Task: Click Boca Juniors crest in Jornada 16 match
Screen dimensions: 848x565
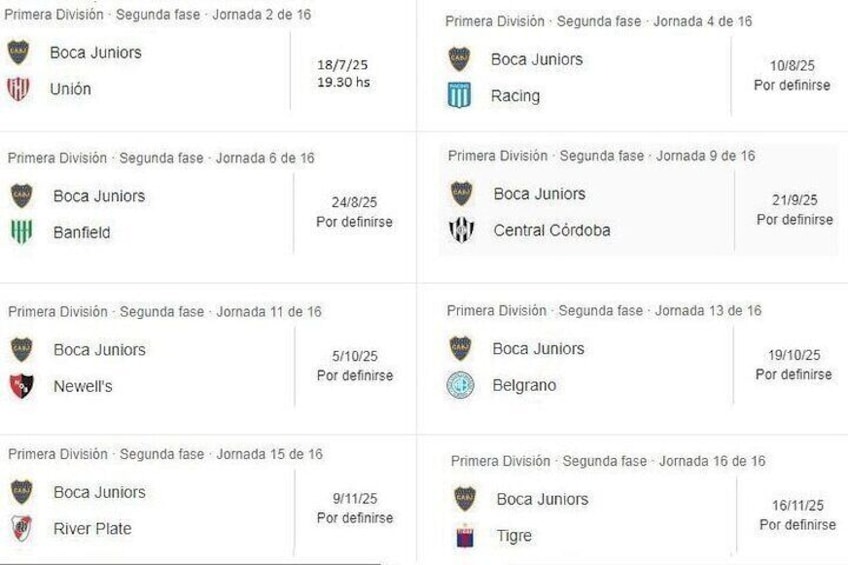Action: pos(464,499)
